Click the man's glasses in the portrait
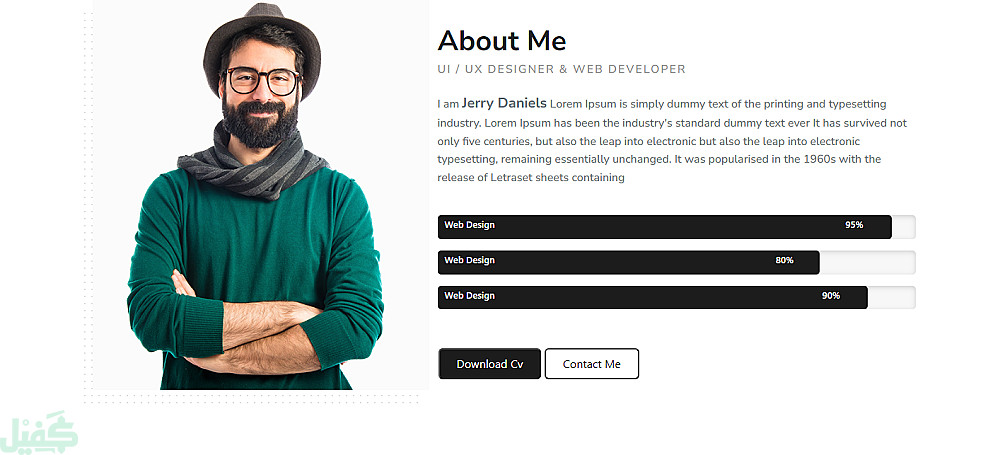Screen dimensions: 1000x455 click(262, 81)
